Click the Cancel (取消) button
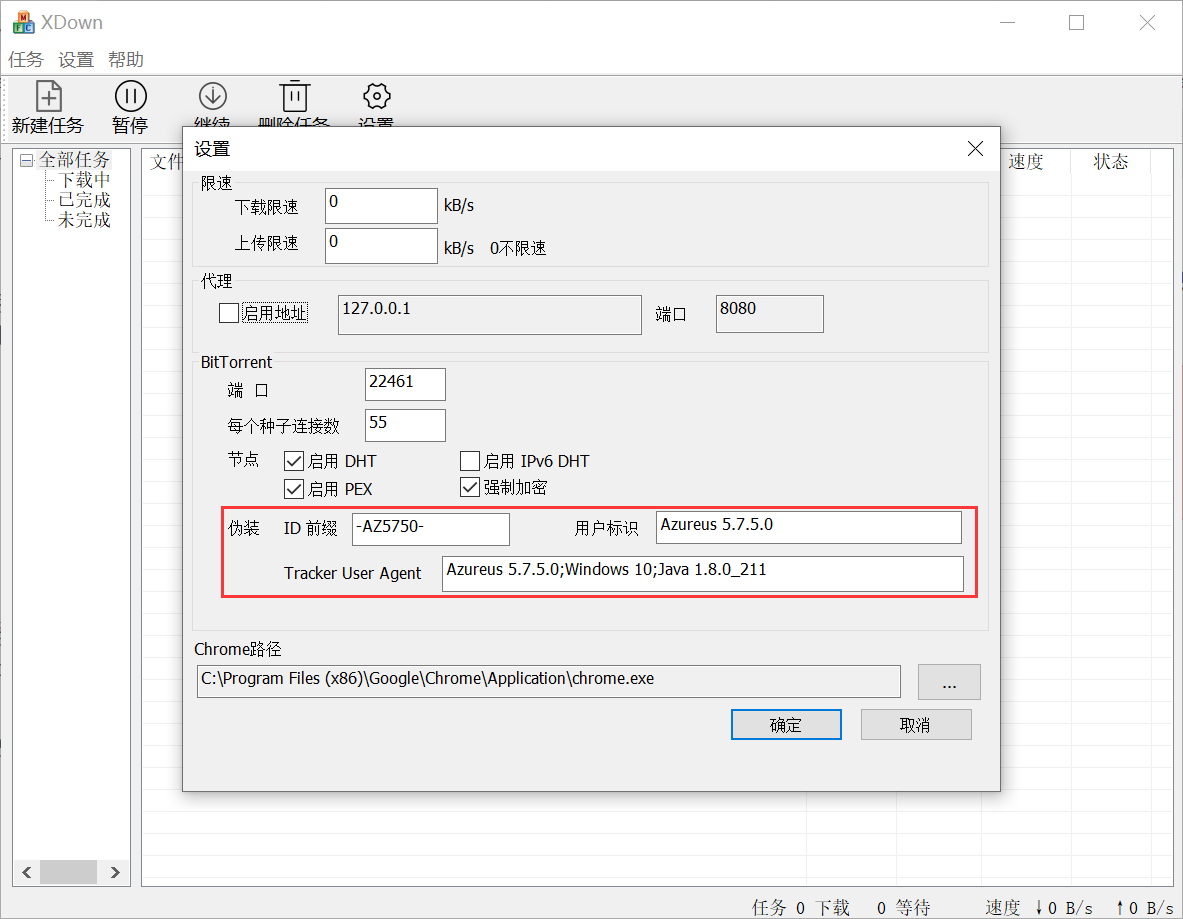The height and width of the screenshot is (919, 1183). point(915,725)
